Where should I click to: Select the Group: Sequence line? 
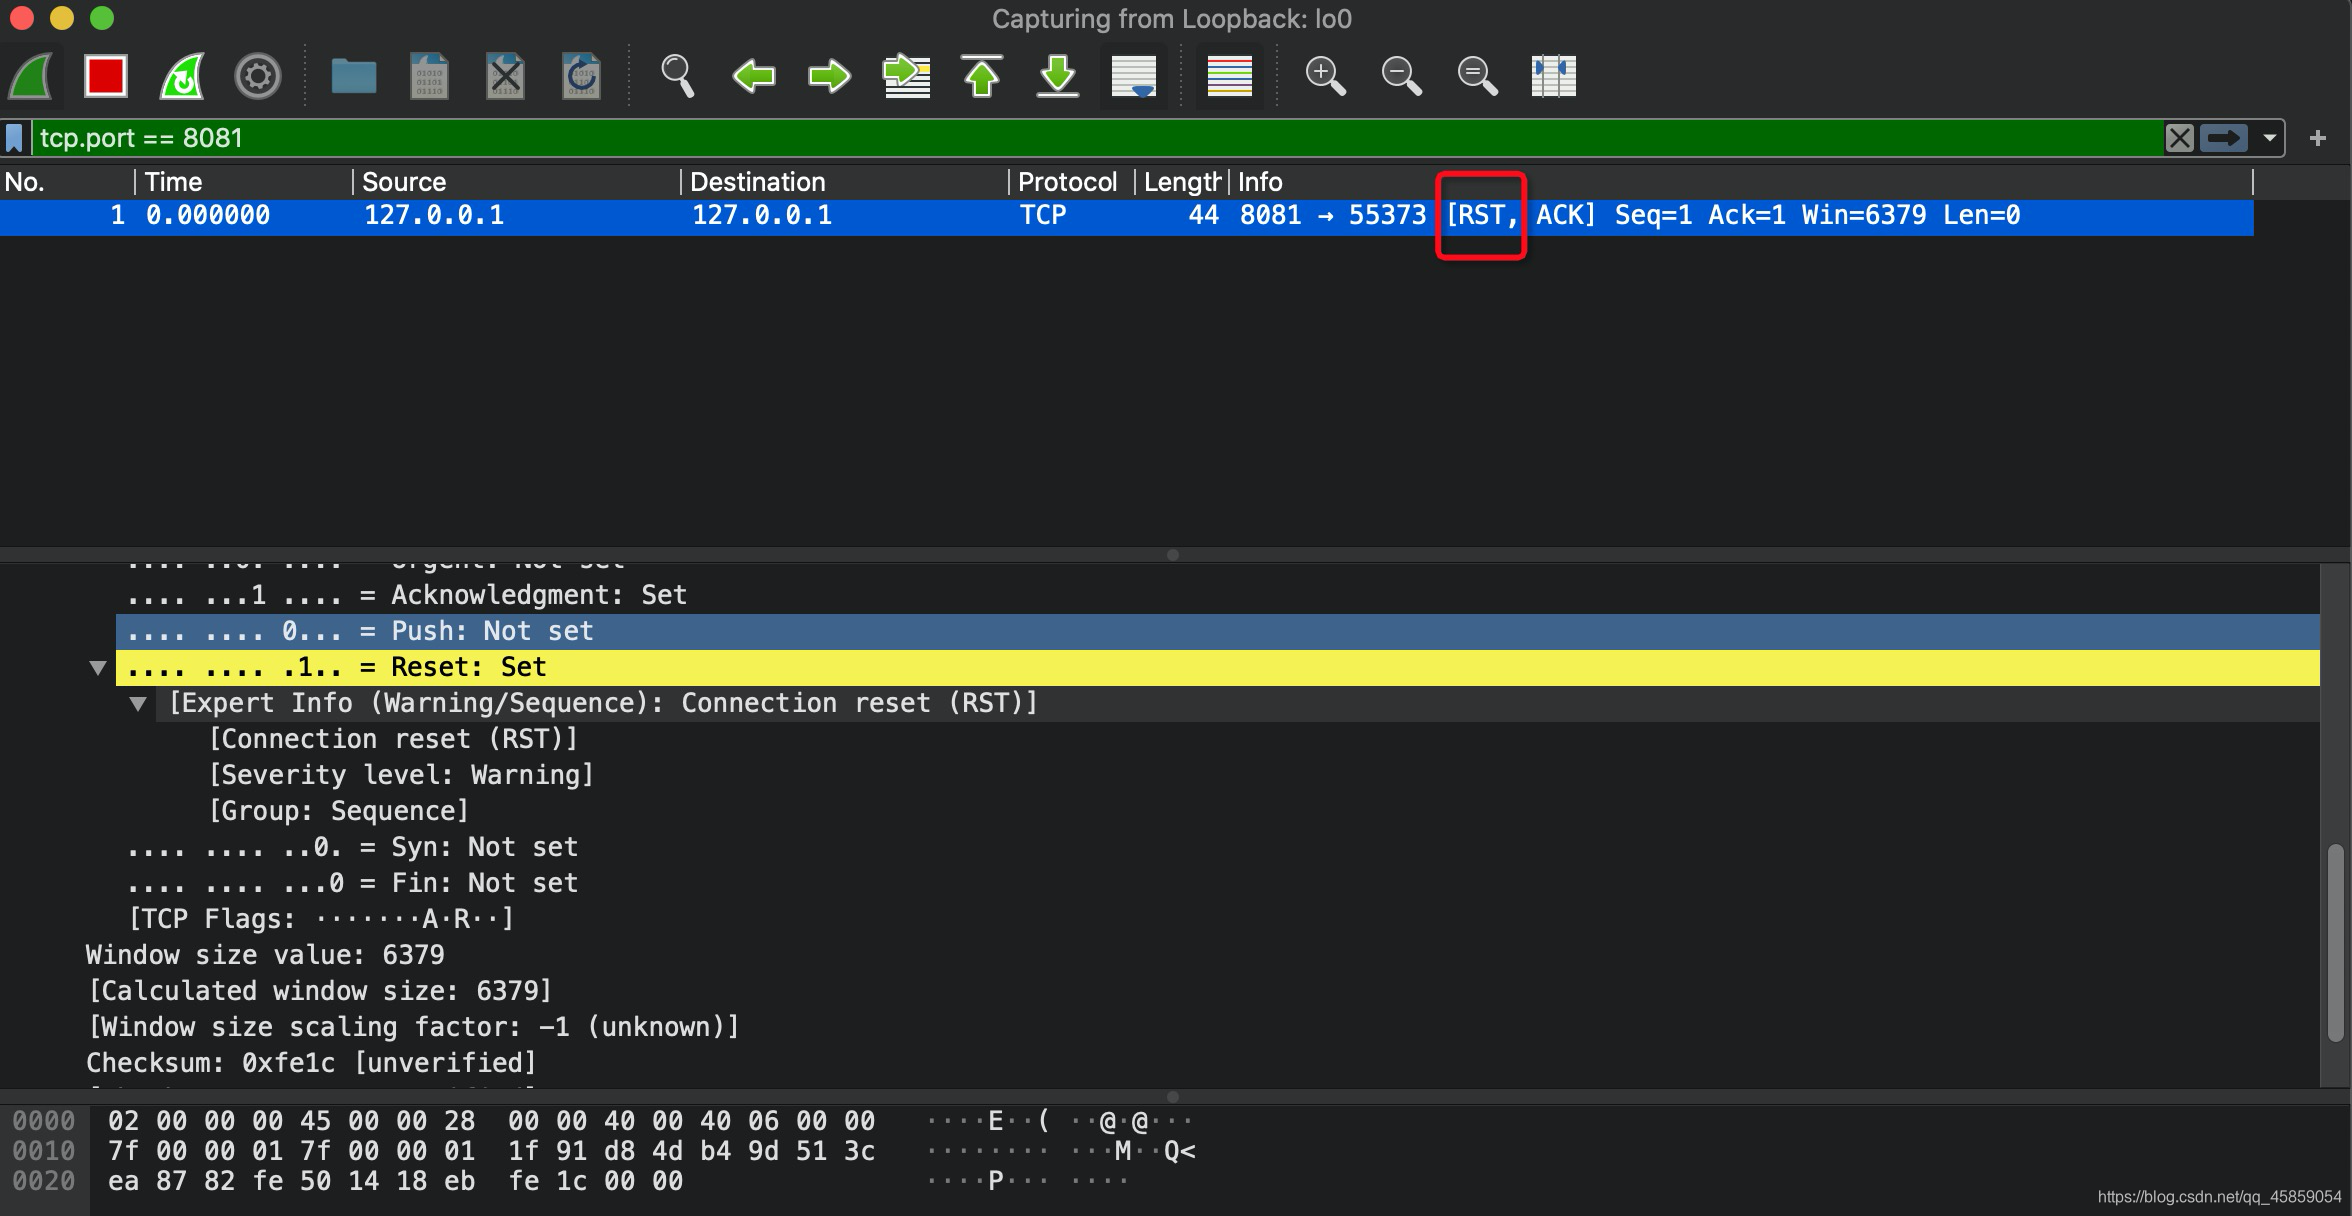click(x=338, y=811)
